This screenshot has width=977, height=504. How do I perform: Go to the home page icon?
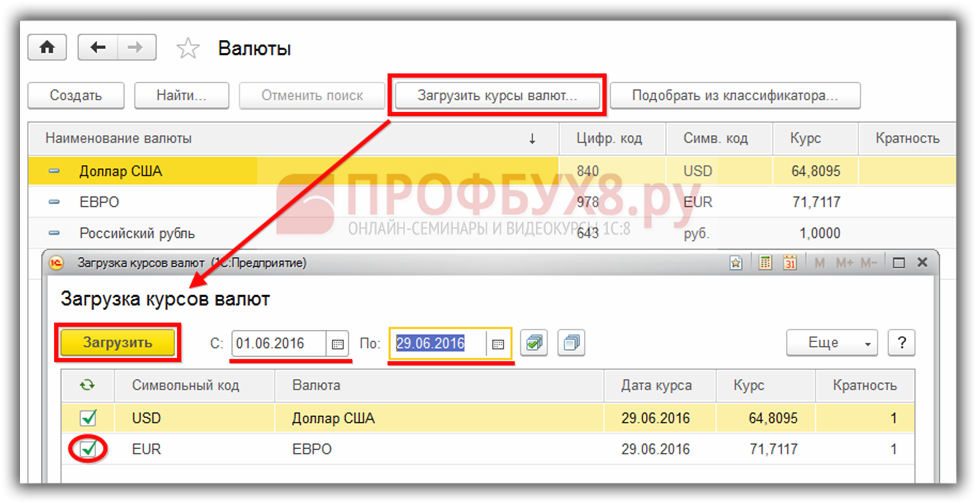(x=47, y=47)
